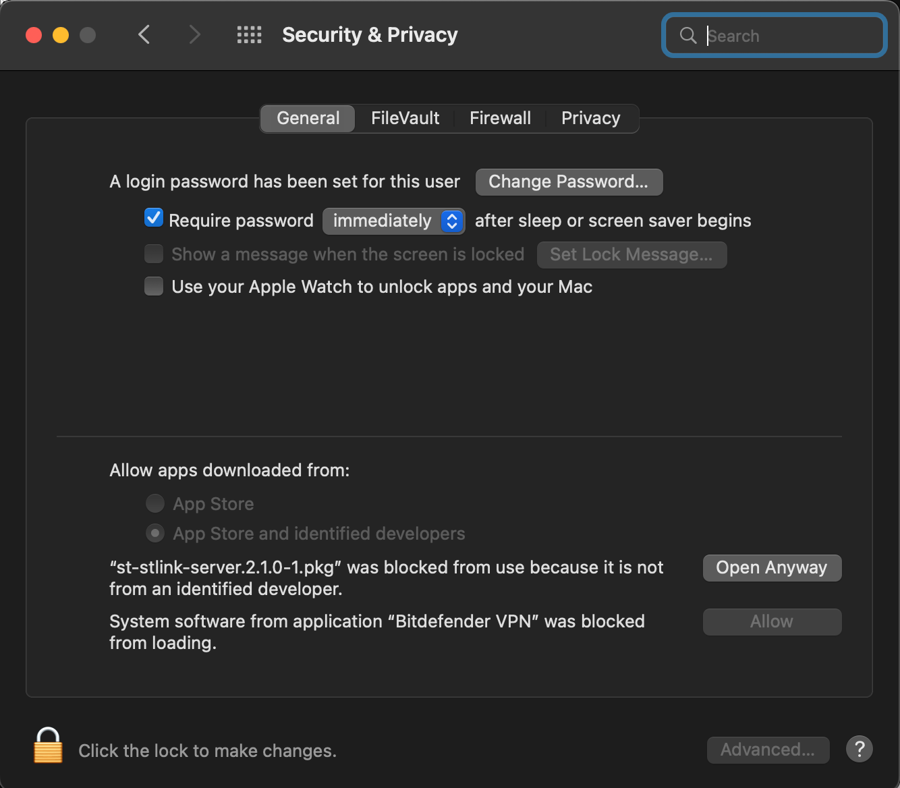Enable Apple Watch unlock checkbox

click(154, 287)
